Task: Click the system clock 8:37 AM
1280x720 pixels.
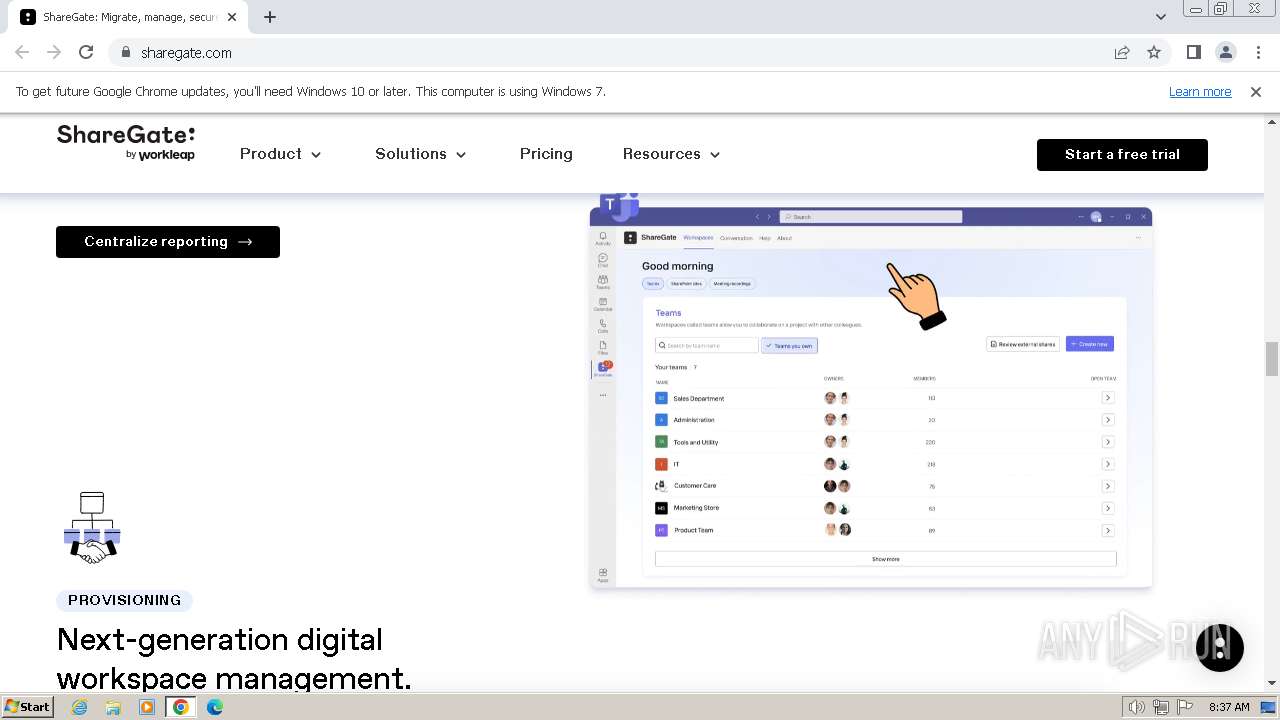Action: [1229, 707]
